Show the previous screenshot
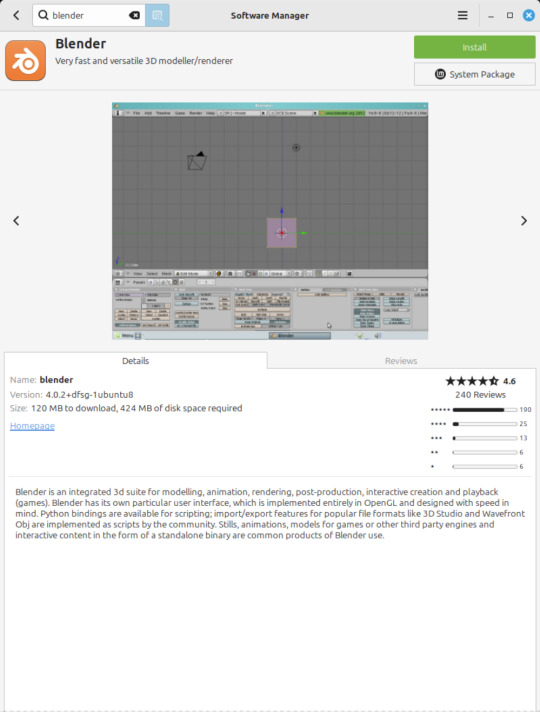The height and width of the screenshot is (712, 540). (x=16, y=221)
